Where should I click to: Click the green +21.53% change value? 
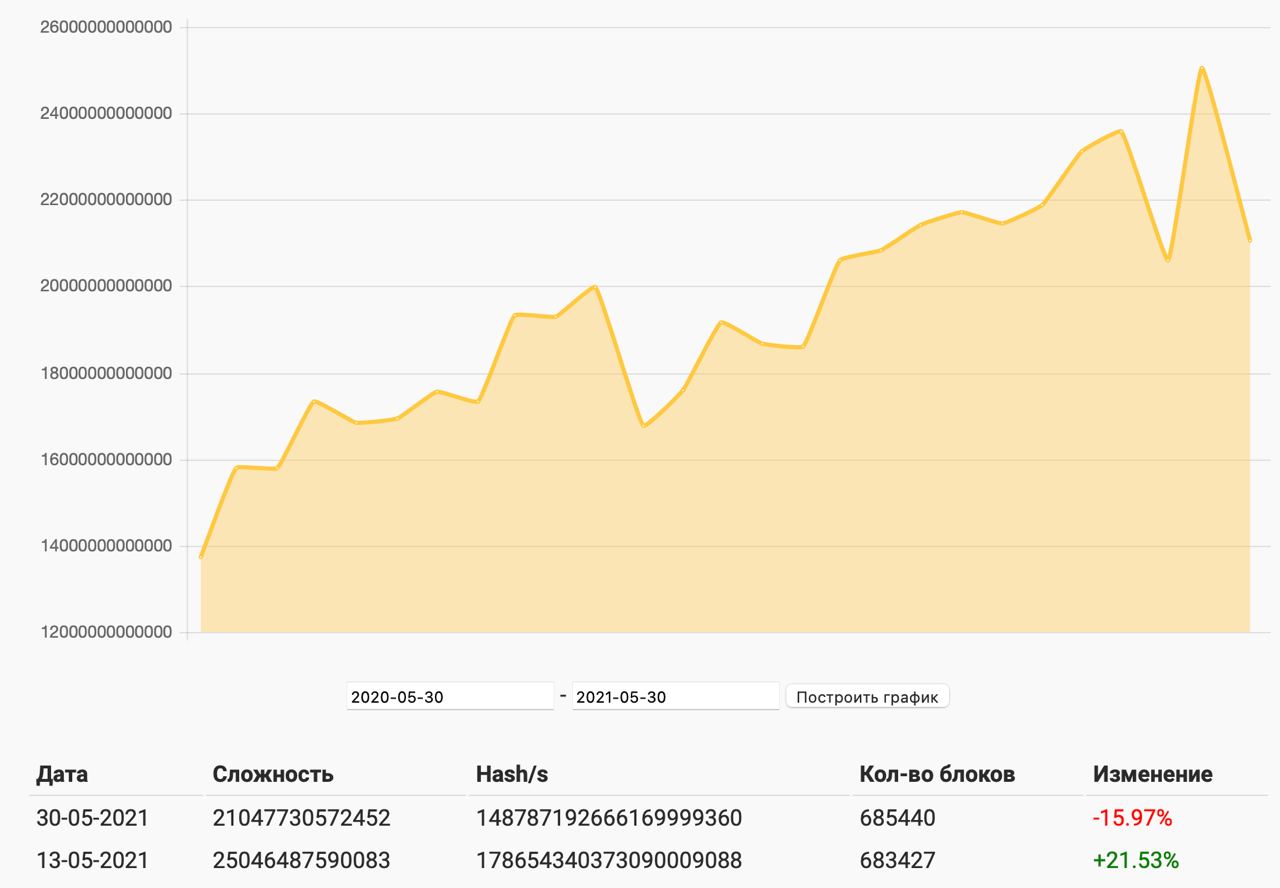[x=1136, y=860]
